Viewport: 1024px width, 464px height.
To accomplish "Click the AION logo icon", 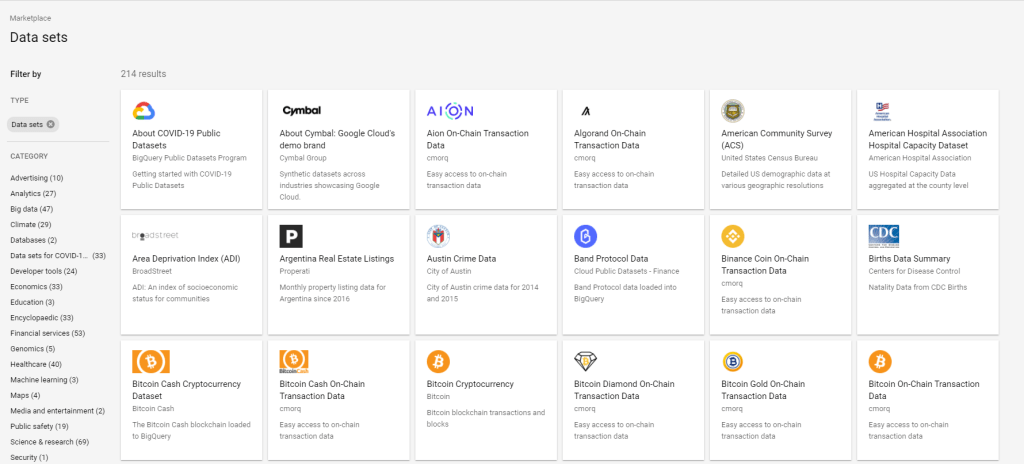I will [450, 110].
